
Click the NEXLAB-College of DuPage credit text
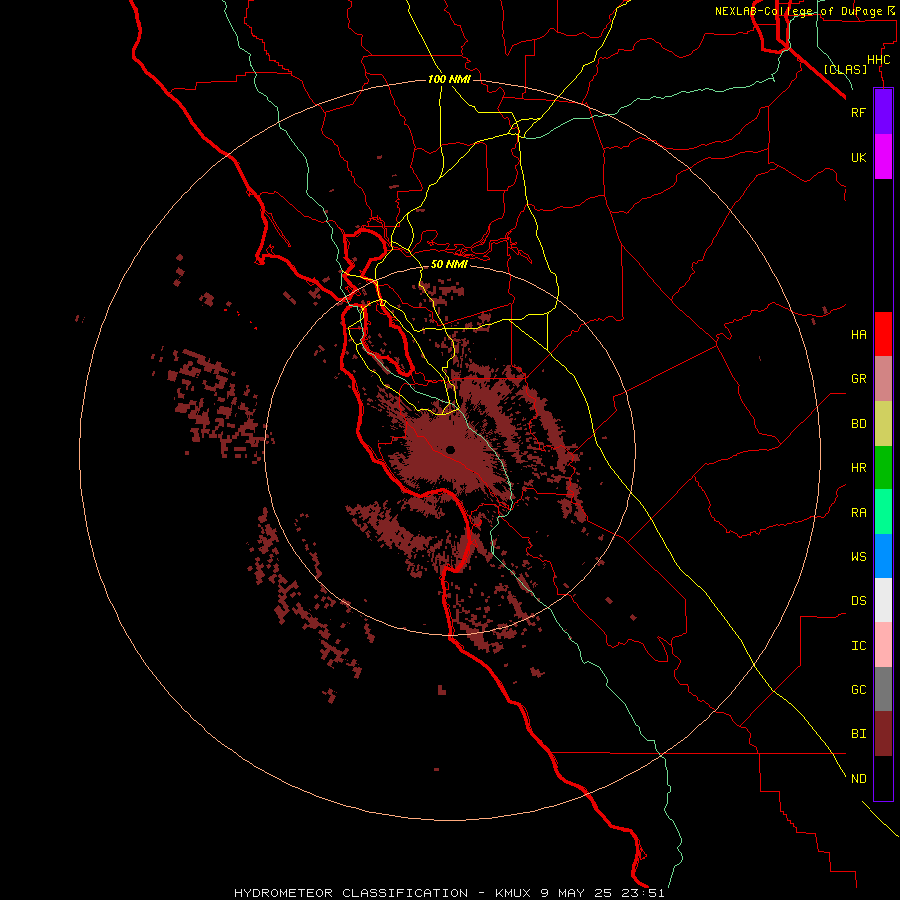805,11
